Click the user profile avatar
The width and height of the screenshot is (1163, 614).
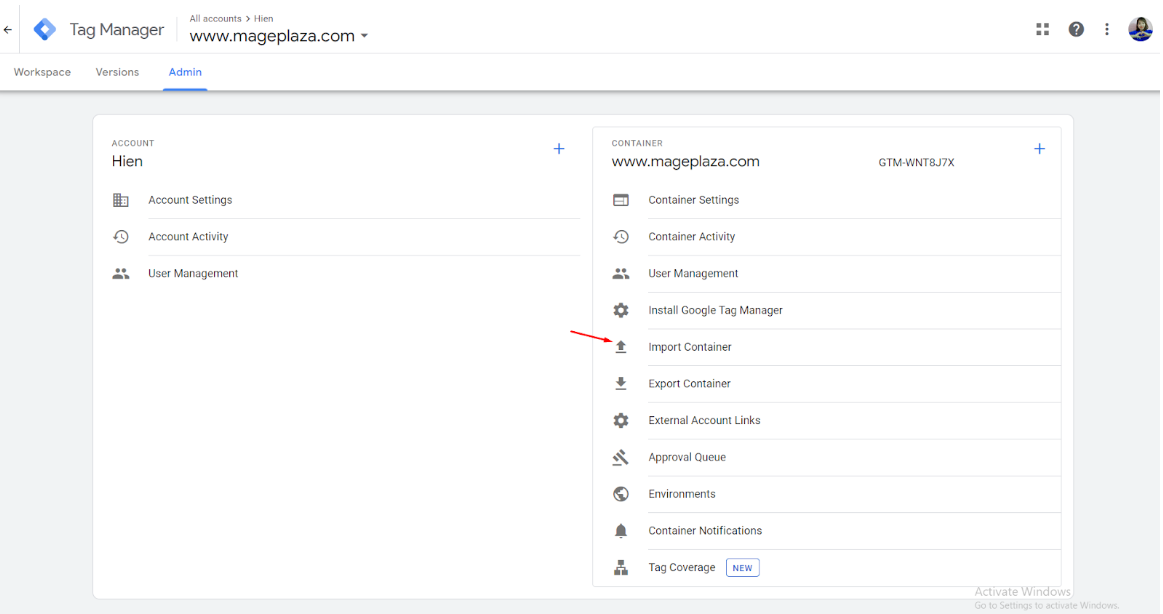[1140, 29]
